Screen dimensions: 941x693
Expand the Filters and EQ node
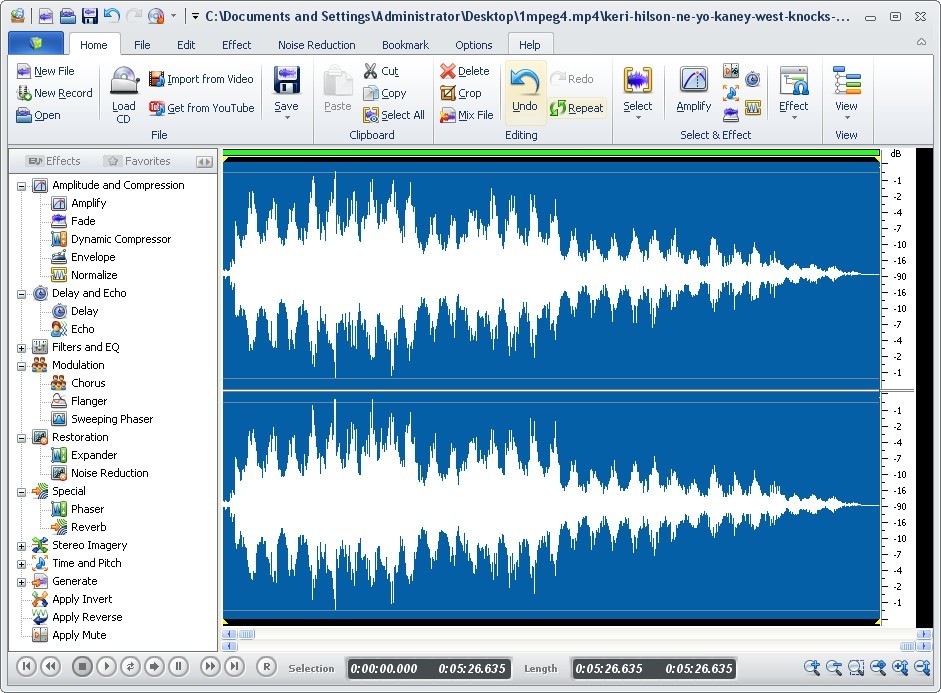22,347
